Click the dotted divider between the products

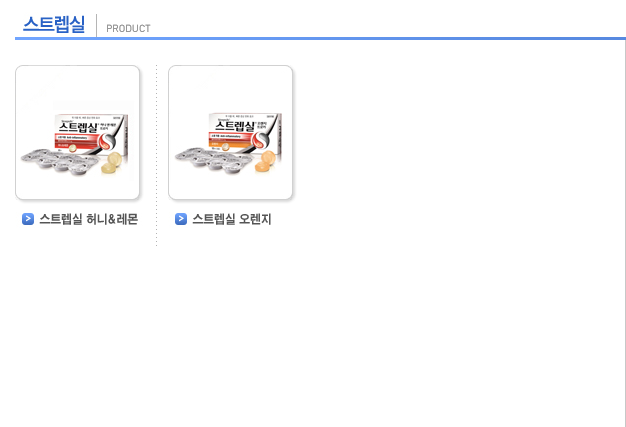156,156
